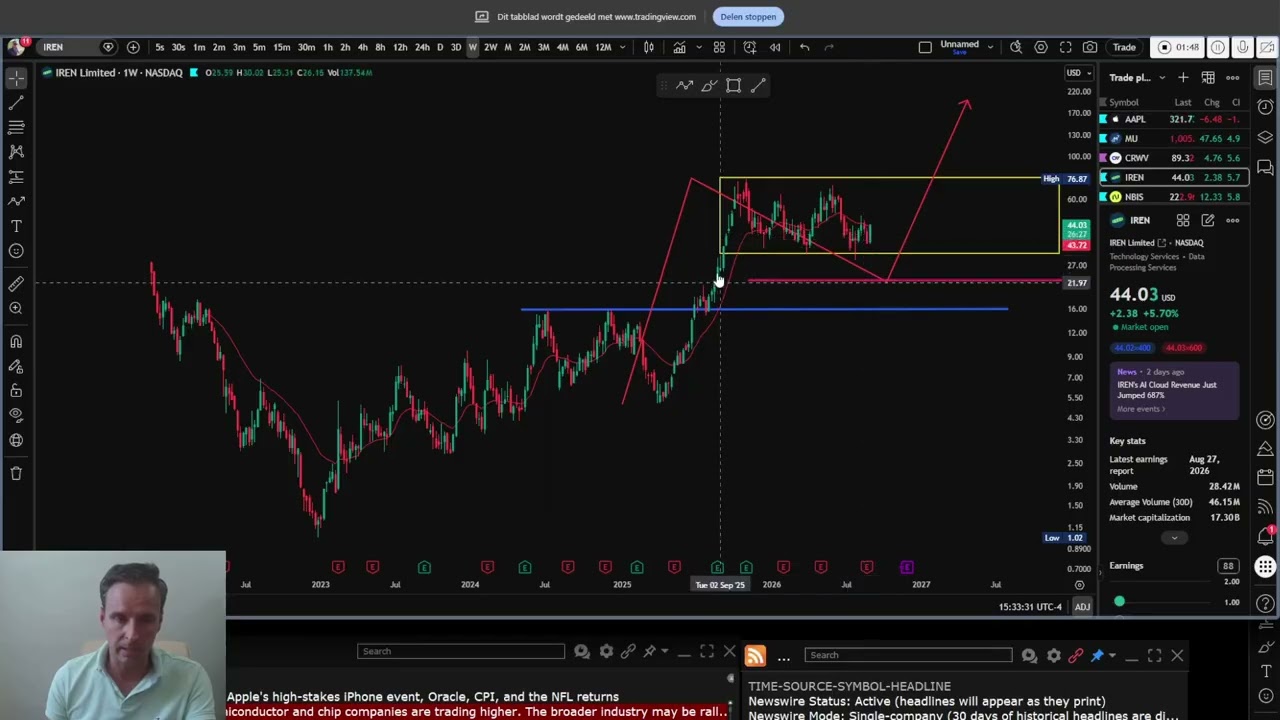Take a chart snapshot with camera icon
The height and width of the screenshot is (720, 1280).
[x=1090, y=47]
